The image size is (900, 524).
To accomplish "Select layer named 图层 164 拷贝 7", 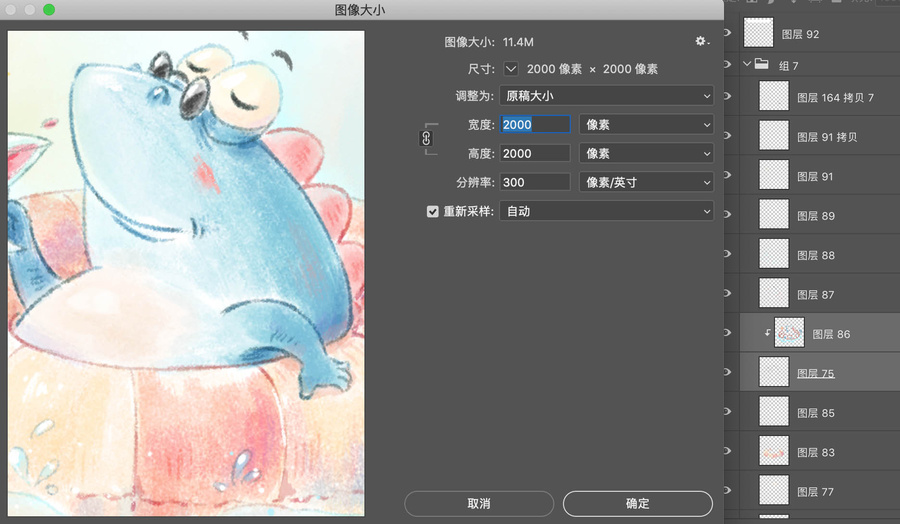I will coord(835,98).
